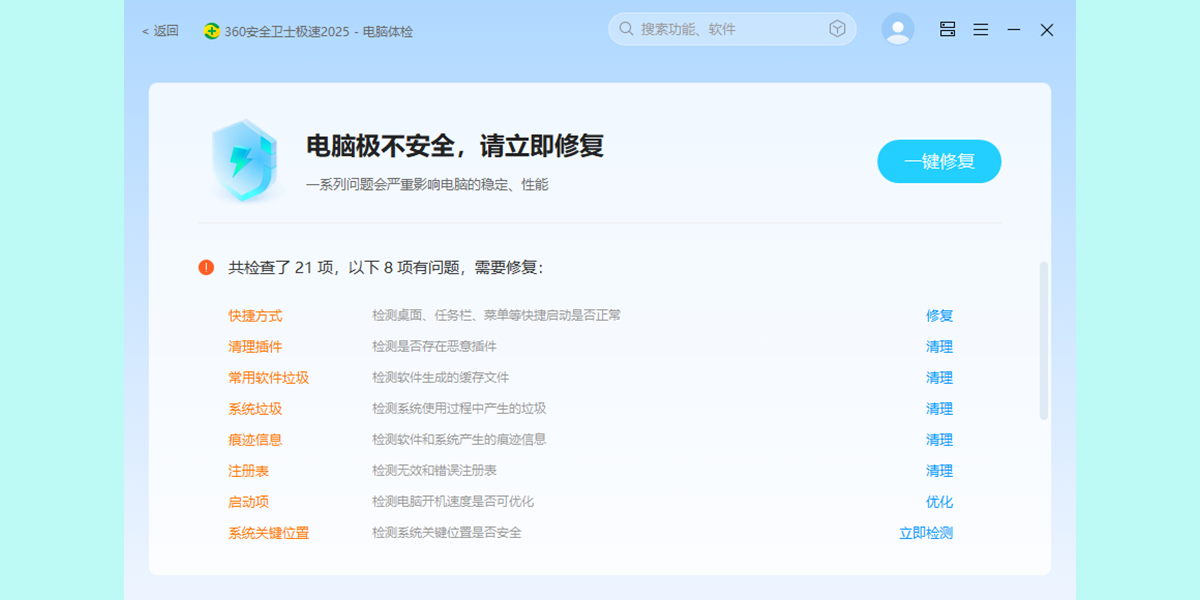The image size is (1200, 600).
Task: Minimize the 360 window
Action: [1014, 30]
